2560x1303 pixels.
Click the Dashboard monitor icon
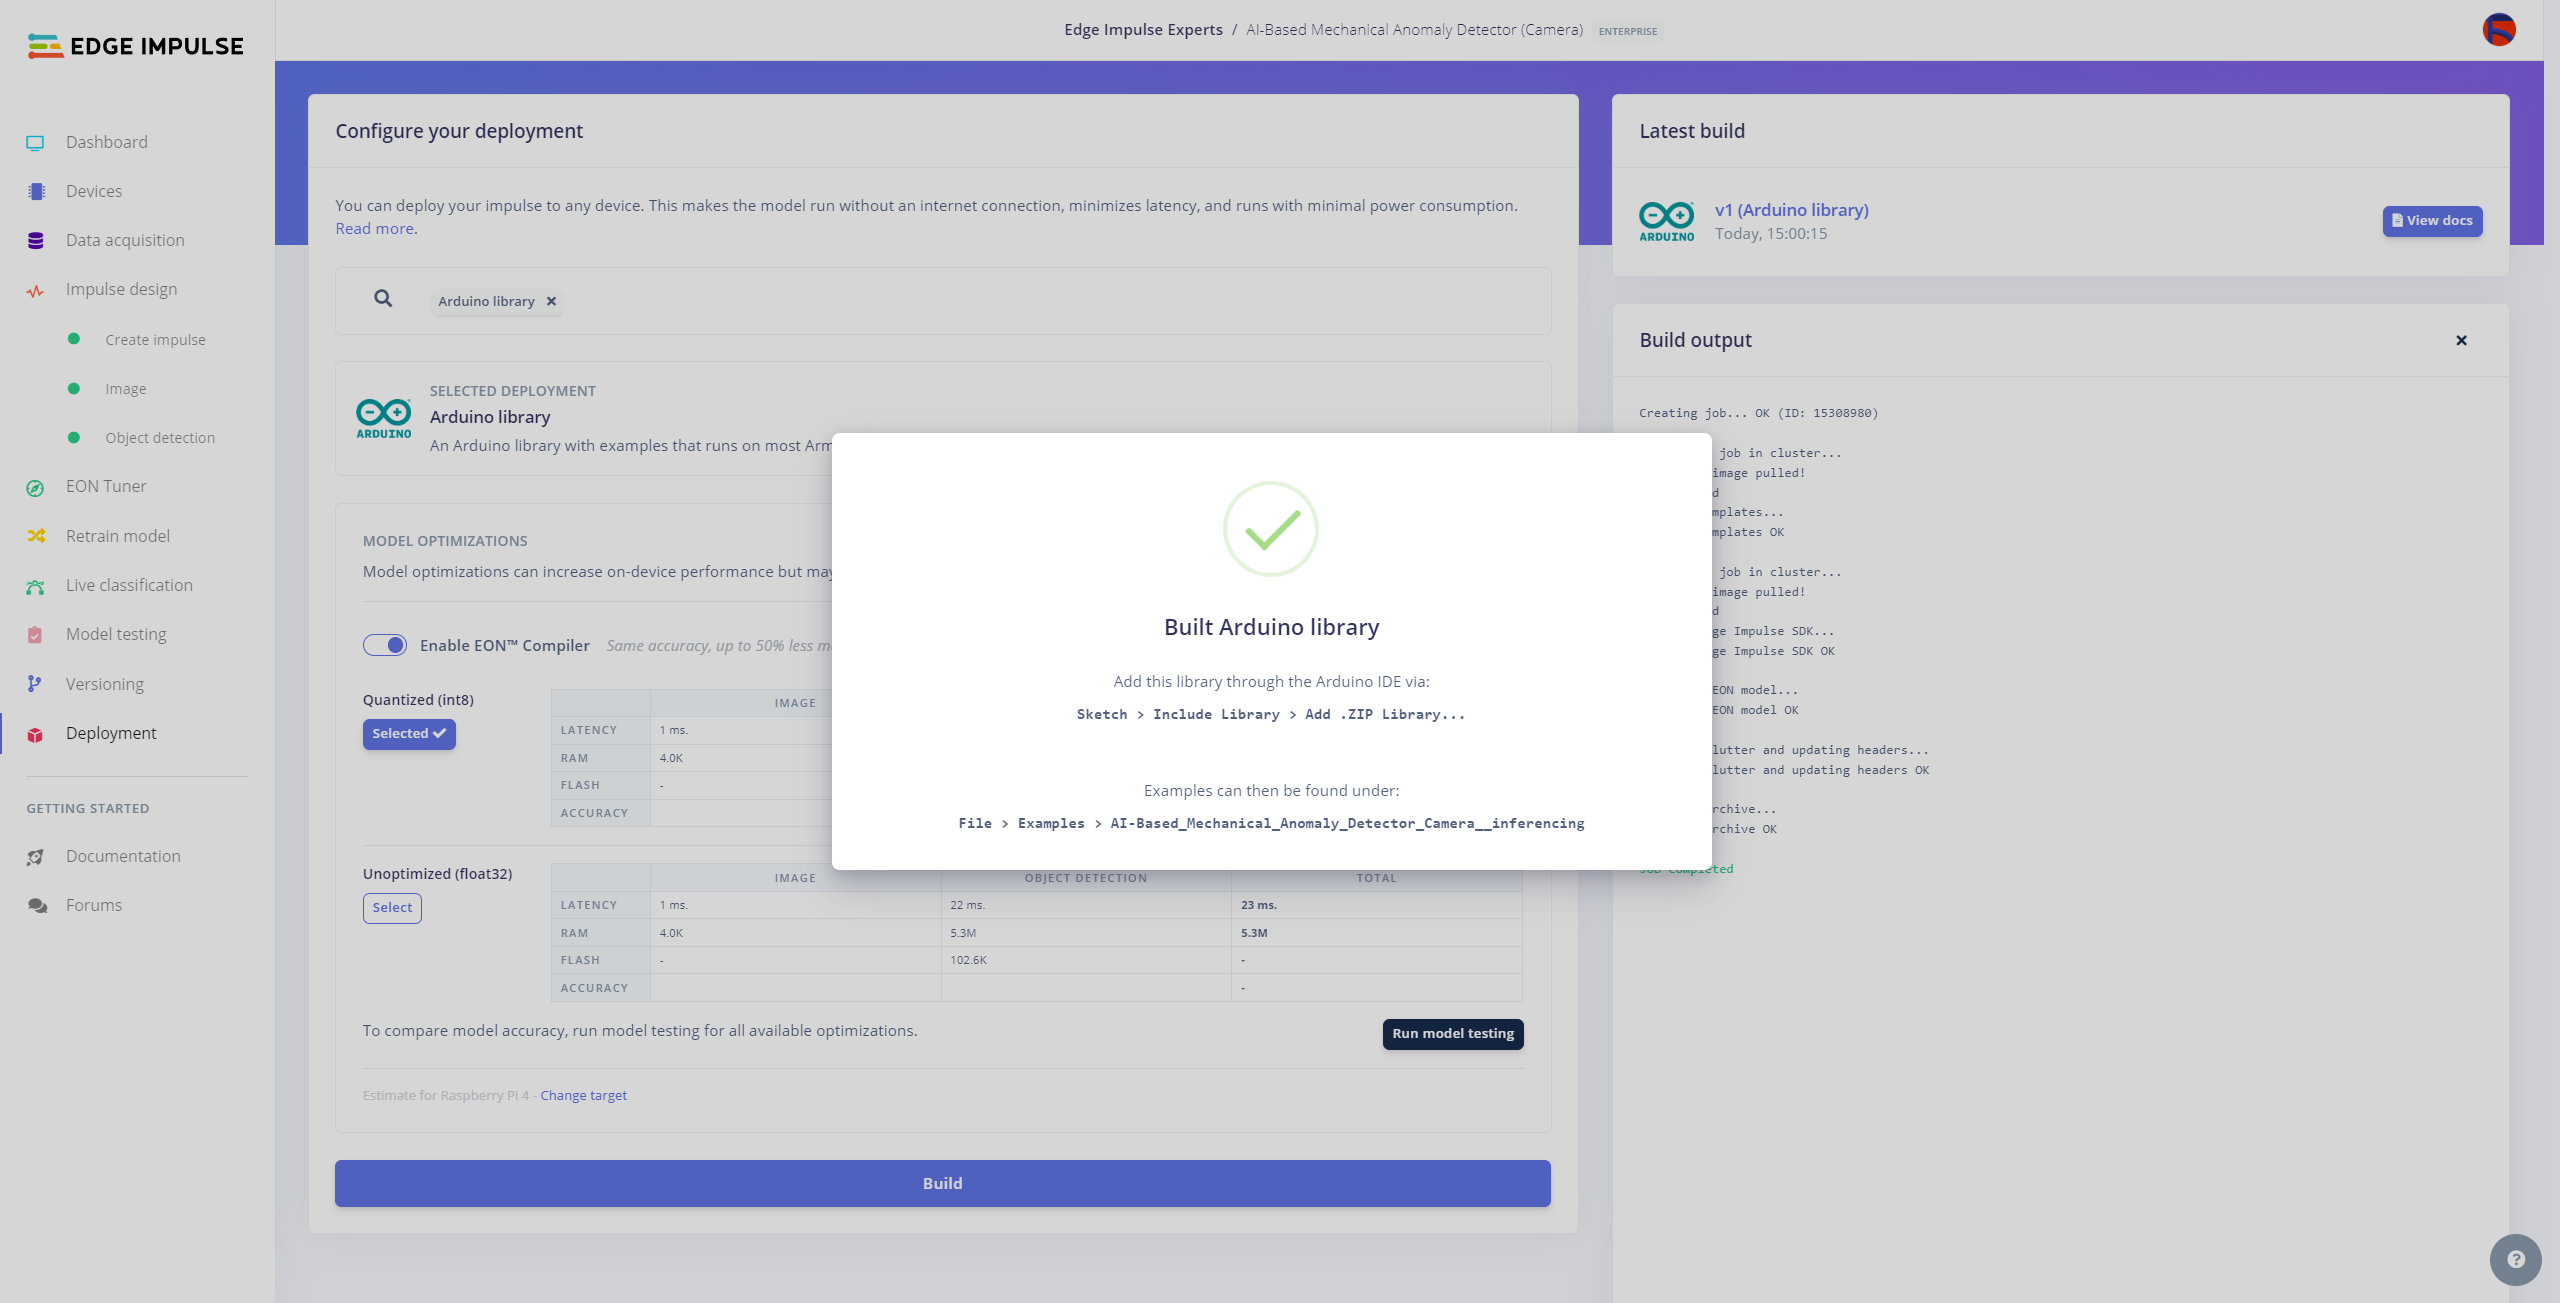click(35, 142)
